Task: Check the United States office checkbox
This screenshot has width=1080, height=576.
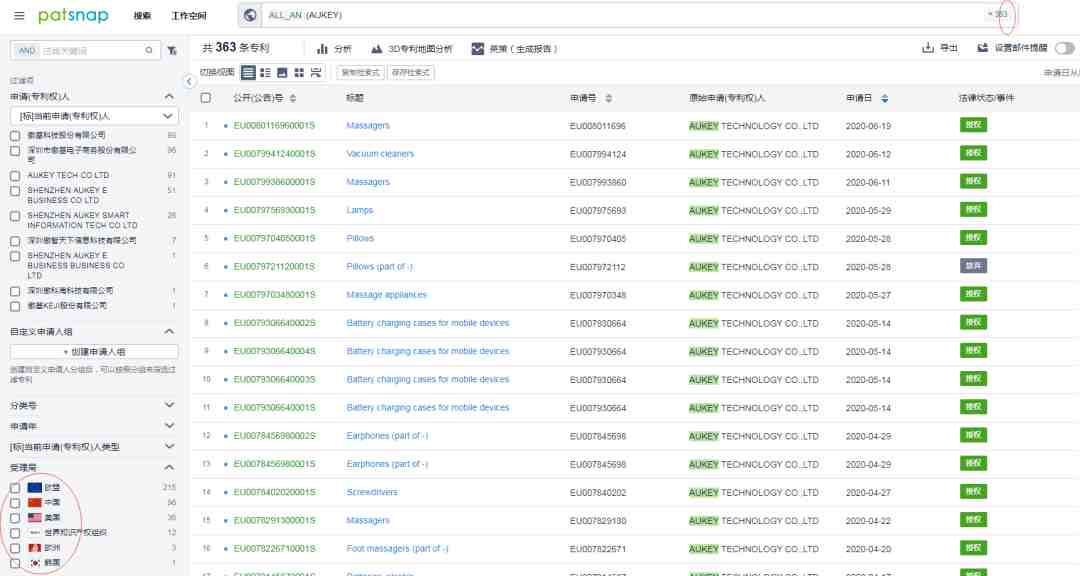Action: point(15,518)
